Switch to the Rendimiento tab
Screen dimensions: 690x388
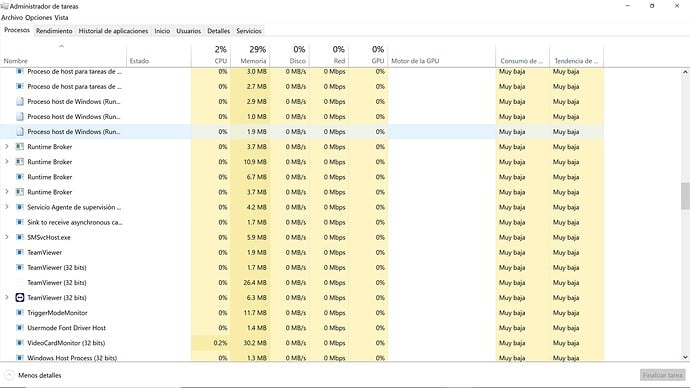coord(54,31)
